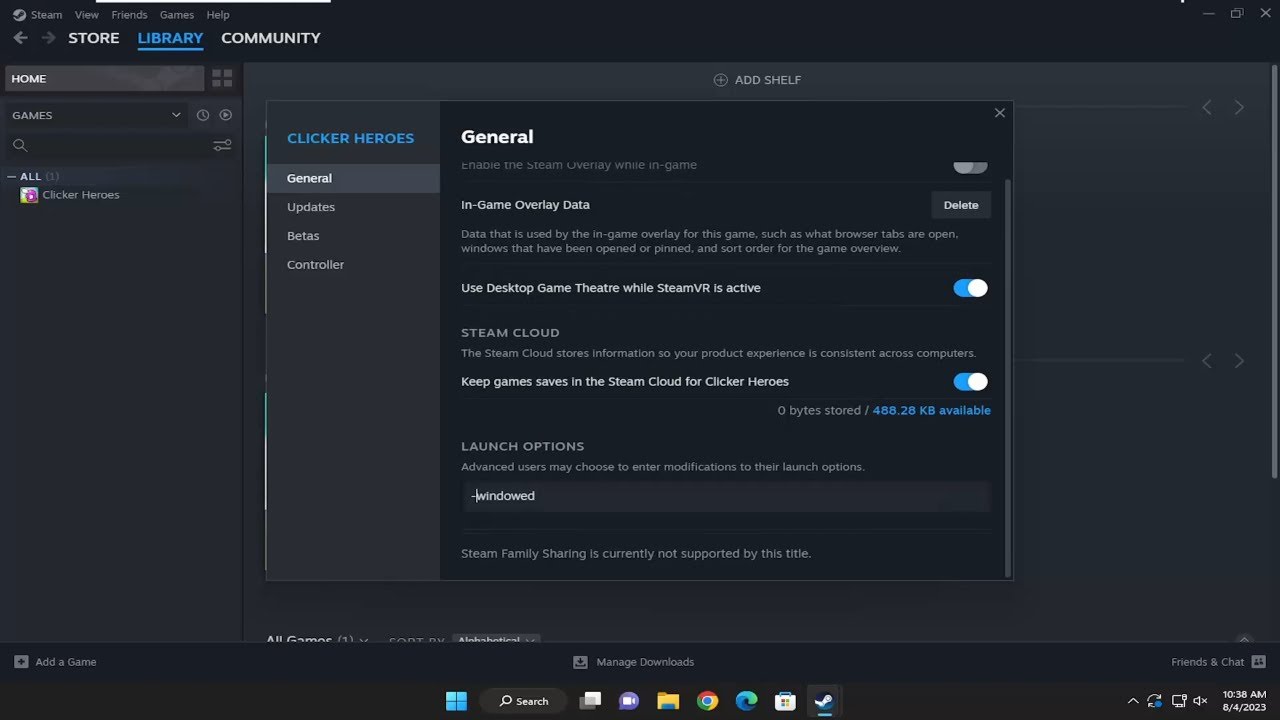
Task: Click the ready-to-play filter icon
Action: (226, 115)
